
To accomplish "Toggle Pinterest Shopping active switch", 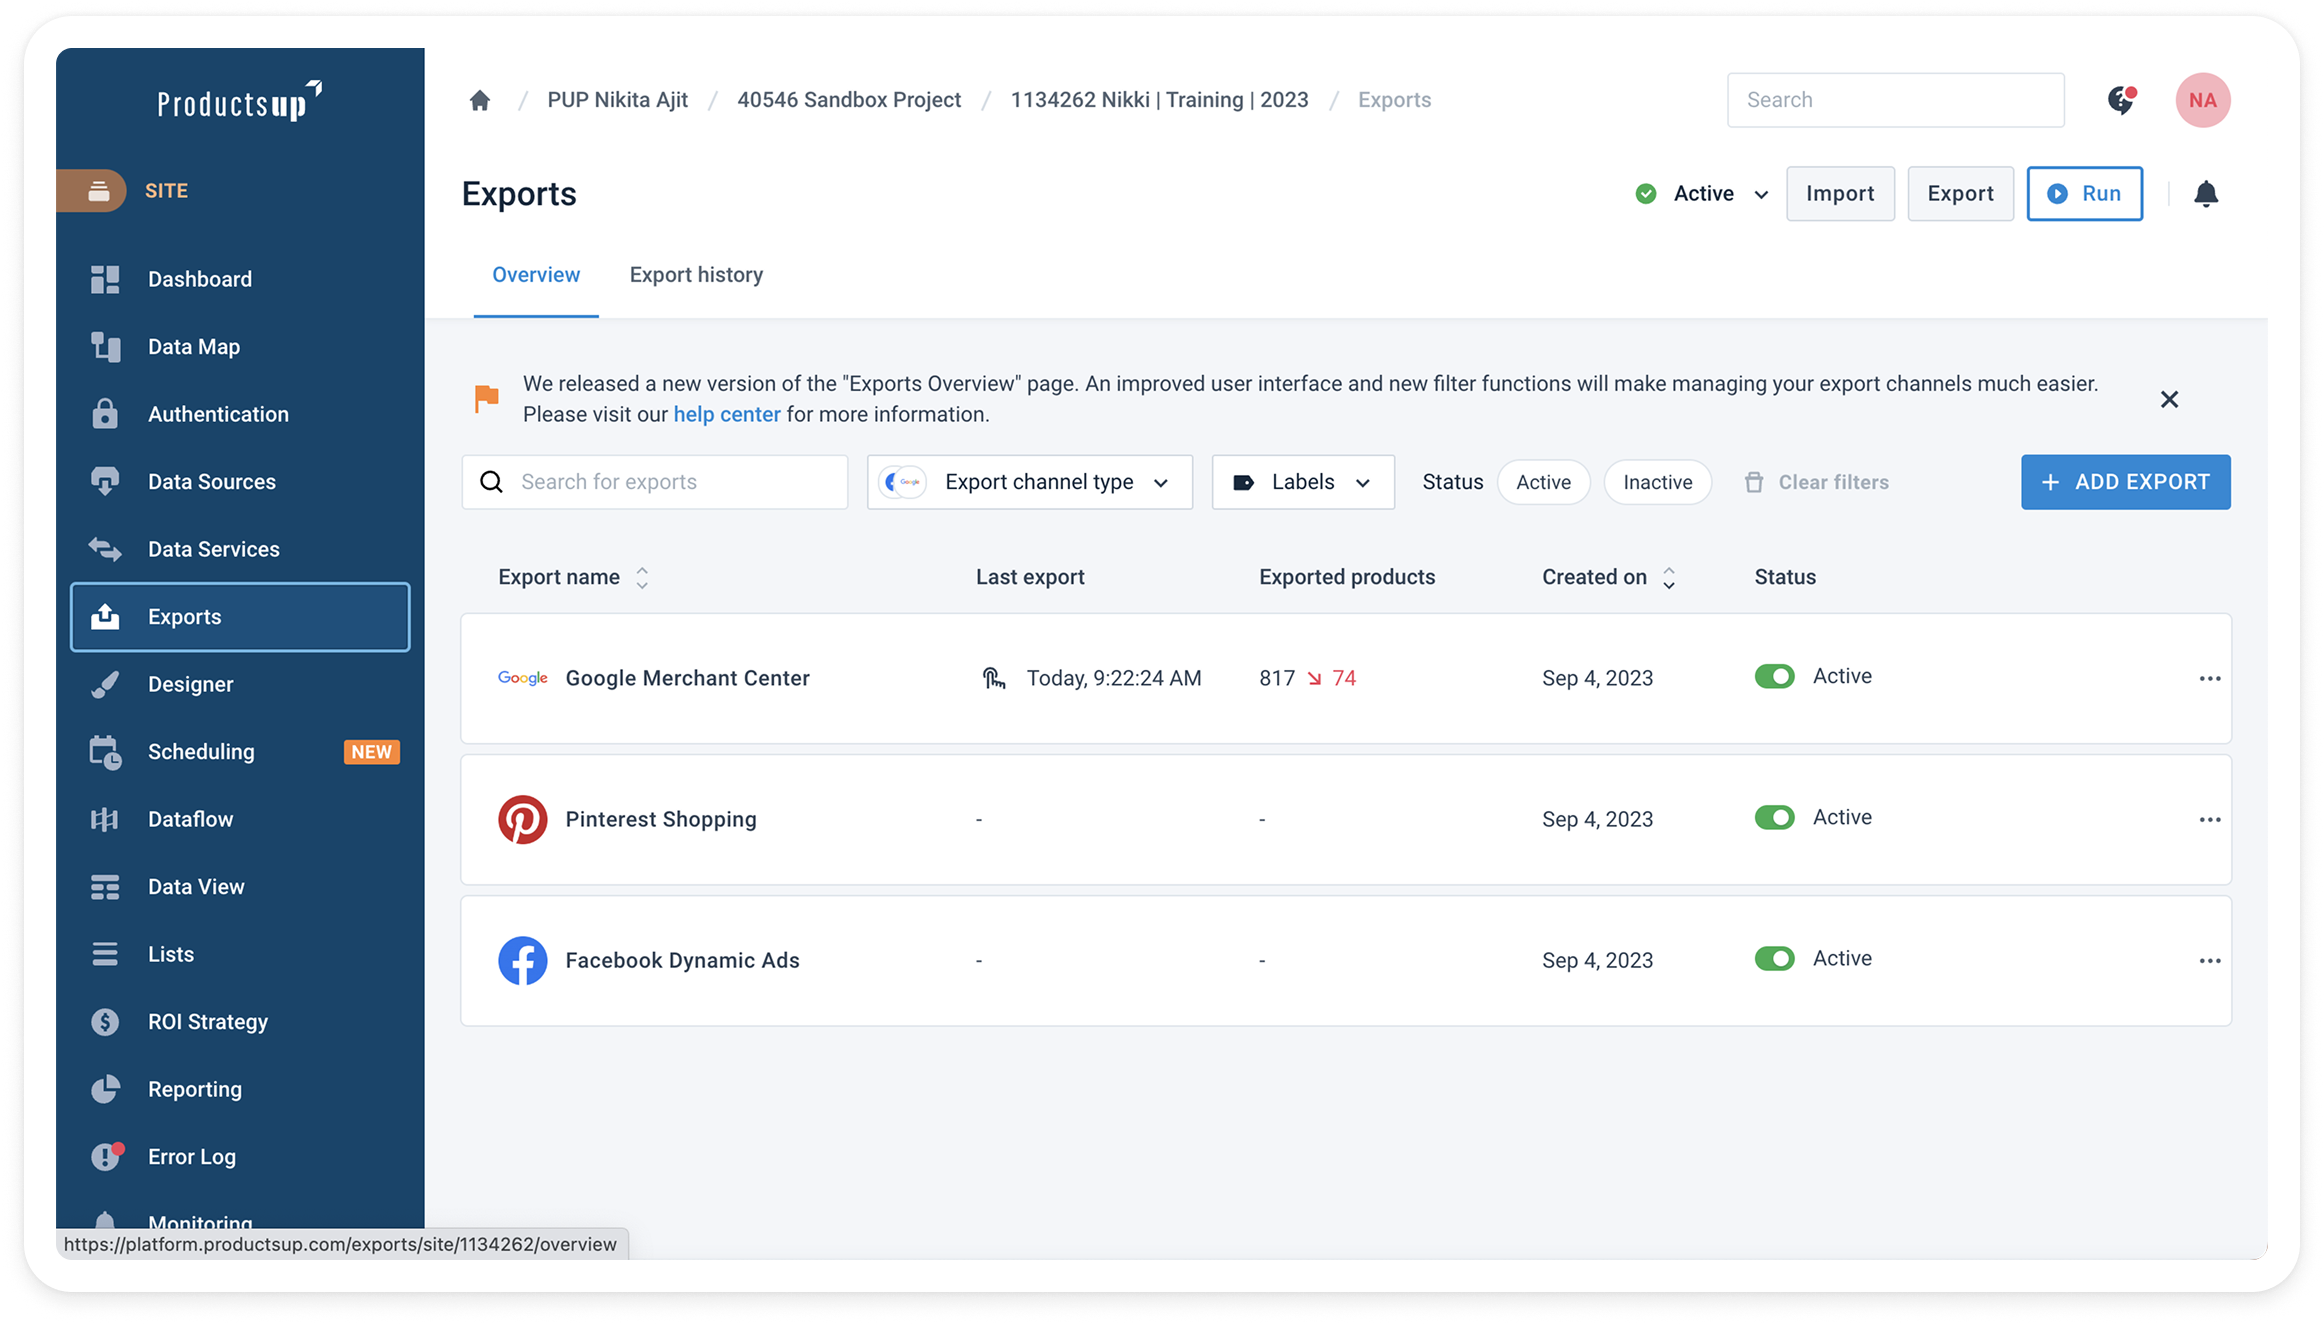I will (x=1775, y=818).
